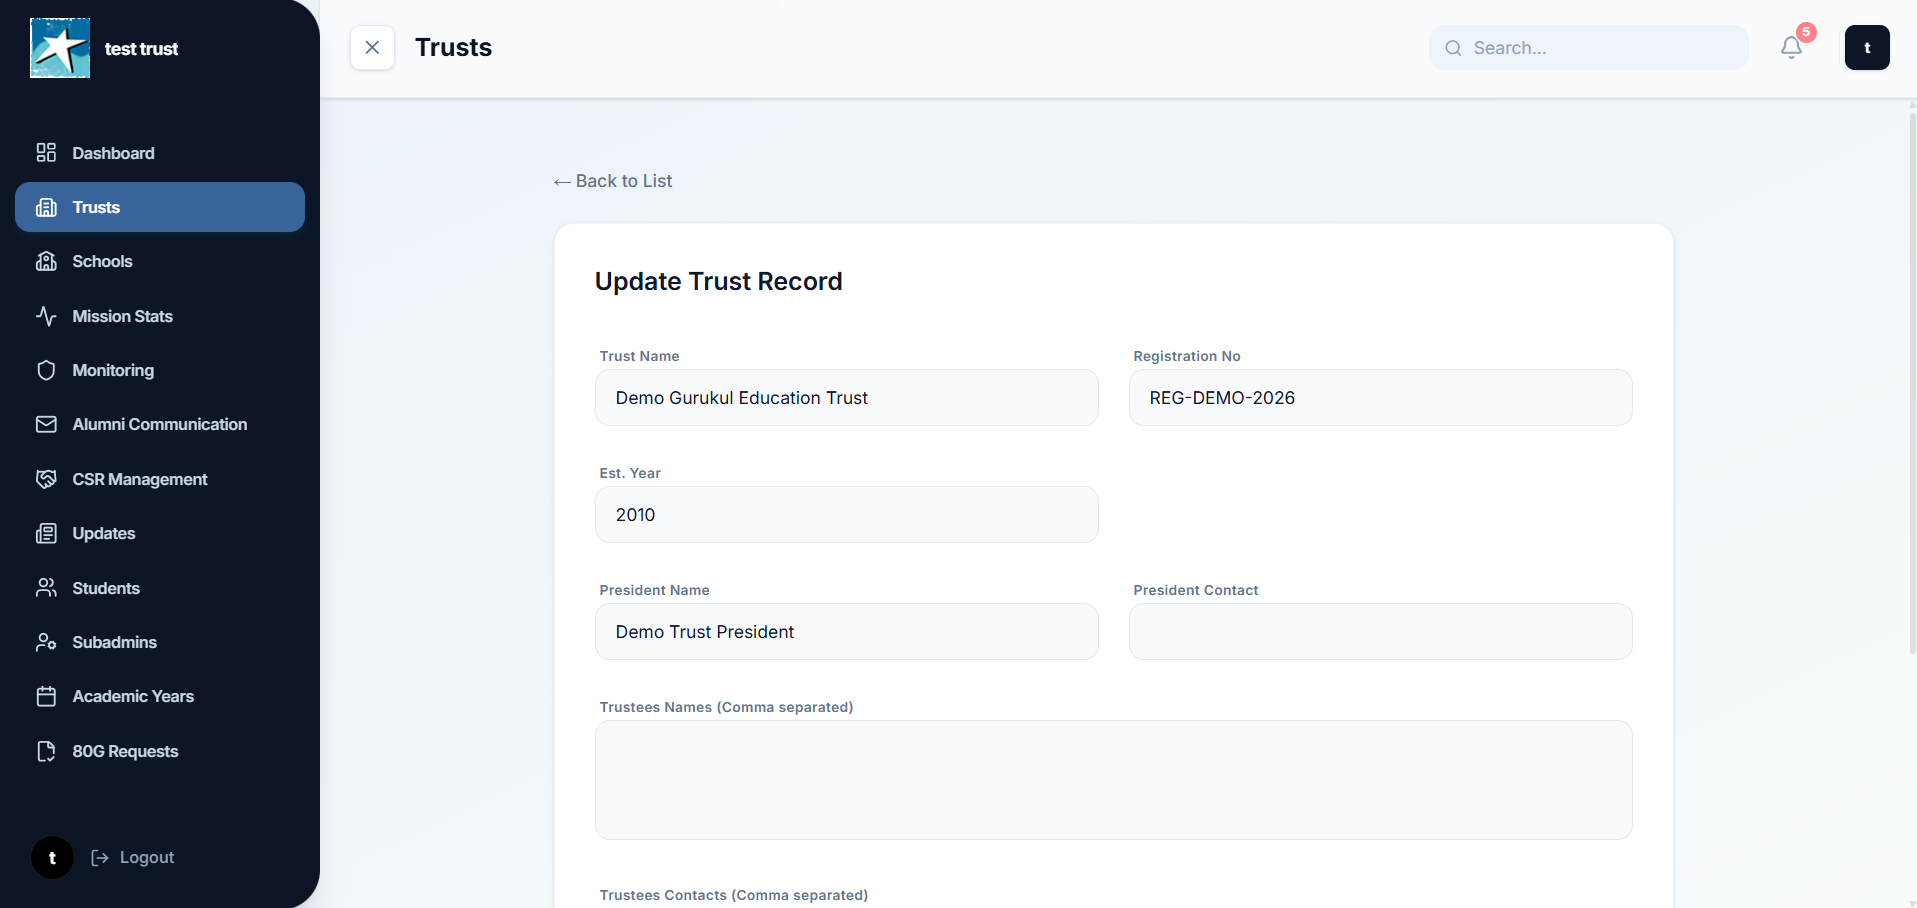Click the Updates newspaper icon
This screenshot has width=1917, height=908.
pos(46,533)
